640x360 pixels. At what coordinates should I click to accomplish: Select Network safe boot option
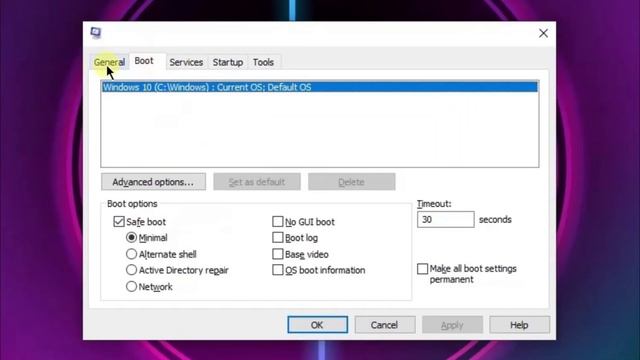click(131, 287)
